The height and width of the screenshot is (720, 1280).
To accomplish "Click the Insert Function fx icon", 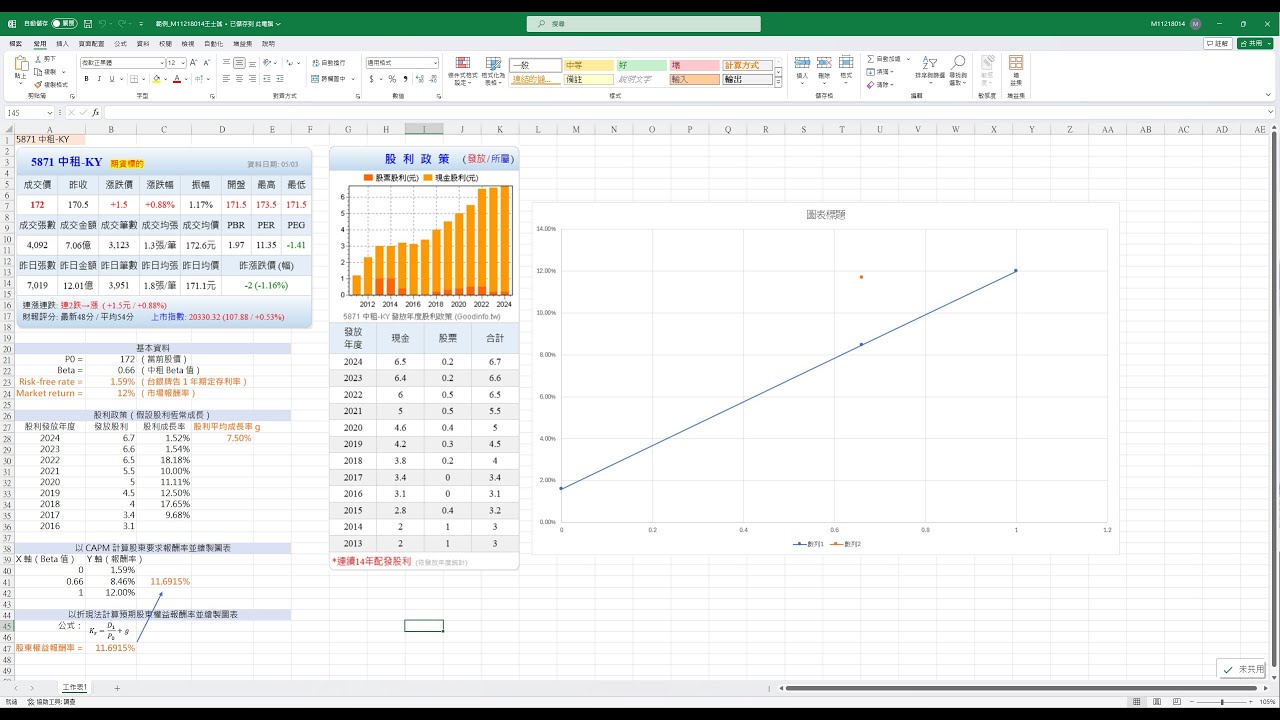I will [x=96, y=113].
